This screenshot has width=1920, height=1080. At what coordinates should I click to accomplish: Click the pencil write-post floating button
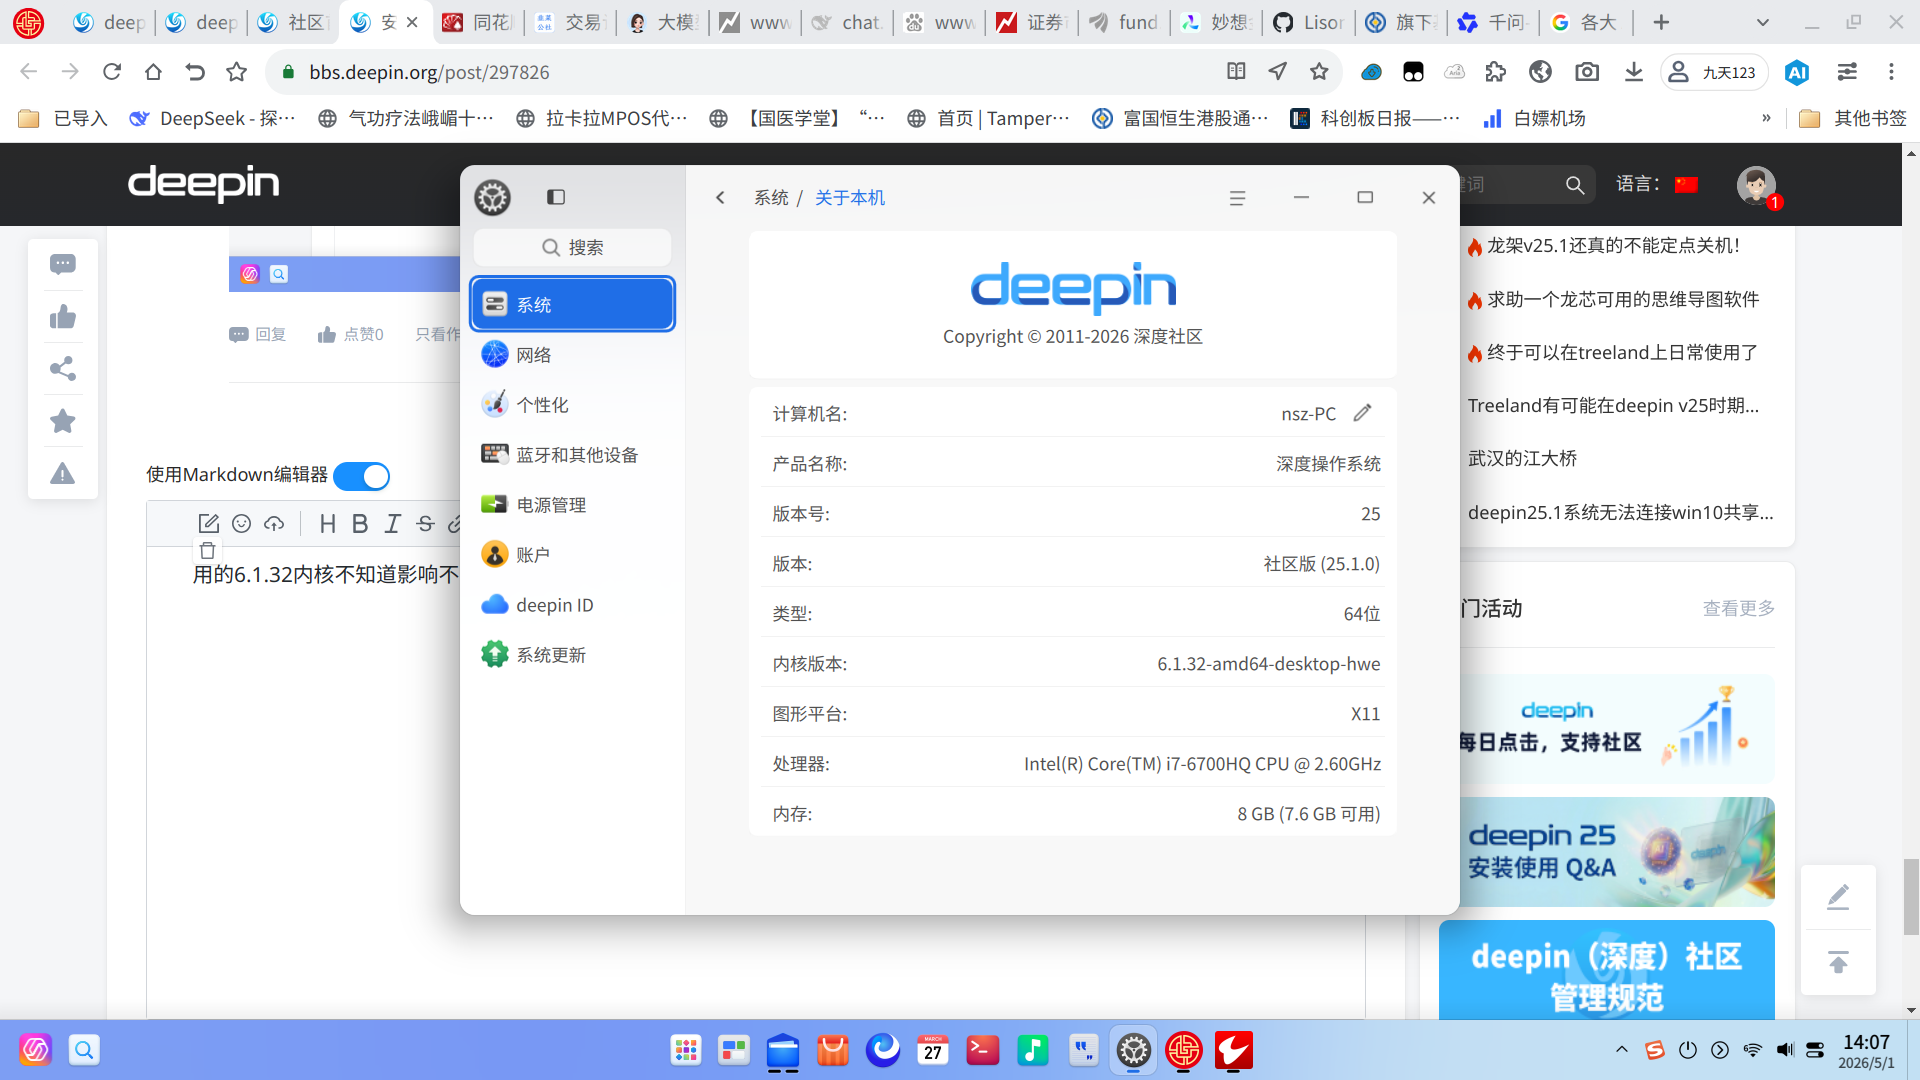1838,897
